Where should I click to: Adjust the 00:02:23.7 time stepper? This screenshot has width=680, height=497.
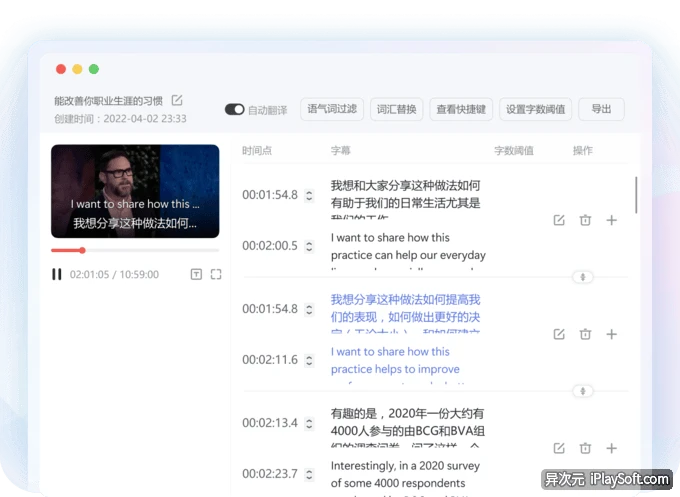click(309, 474)
